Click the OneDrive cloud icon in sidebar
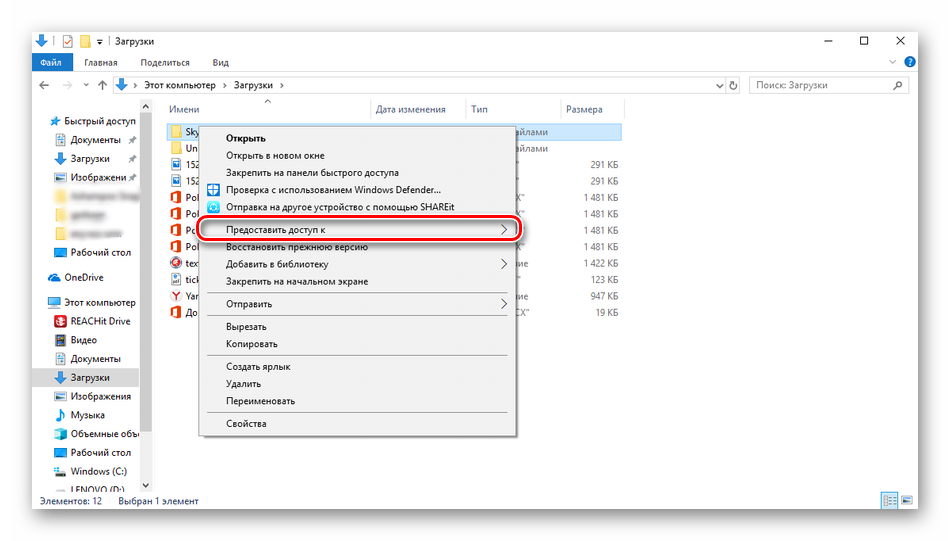This screenshot has height=541, width=950. point(56,278)
